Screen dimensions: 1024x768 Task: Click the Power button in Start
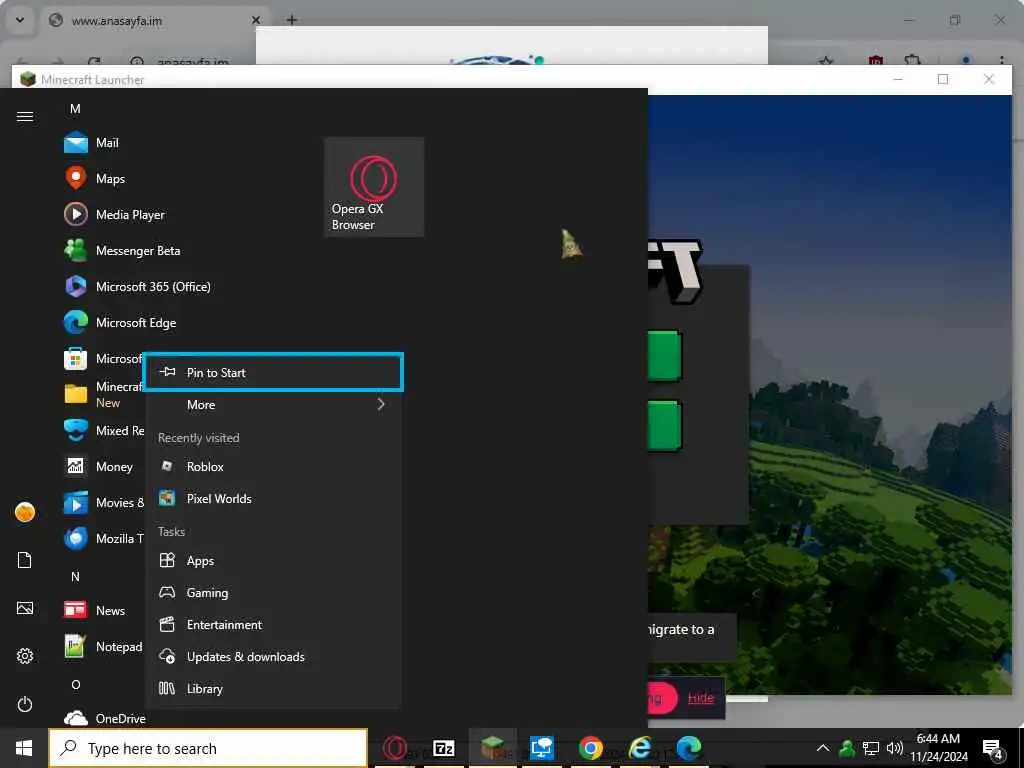(25, 704)
